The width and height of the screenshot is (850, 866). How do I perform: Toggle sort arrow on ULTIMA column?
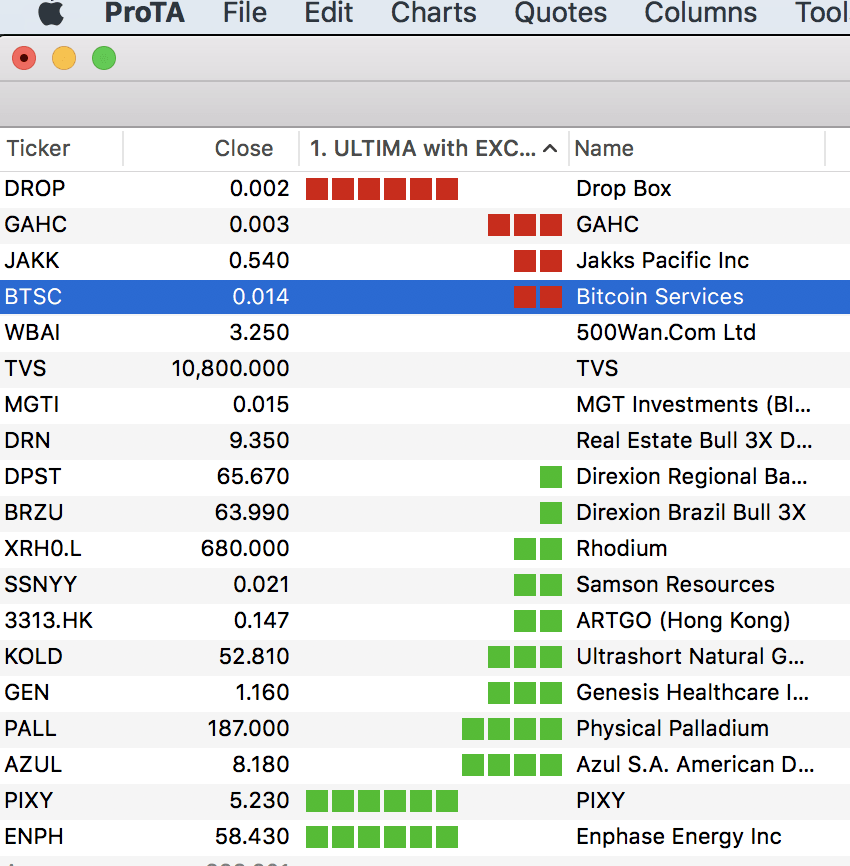point(549,149)
